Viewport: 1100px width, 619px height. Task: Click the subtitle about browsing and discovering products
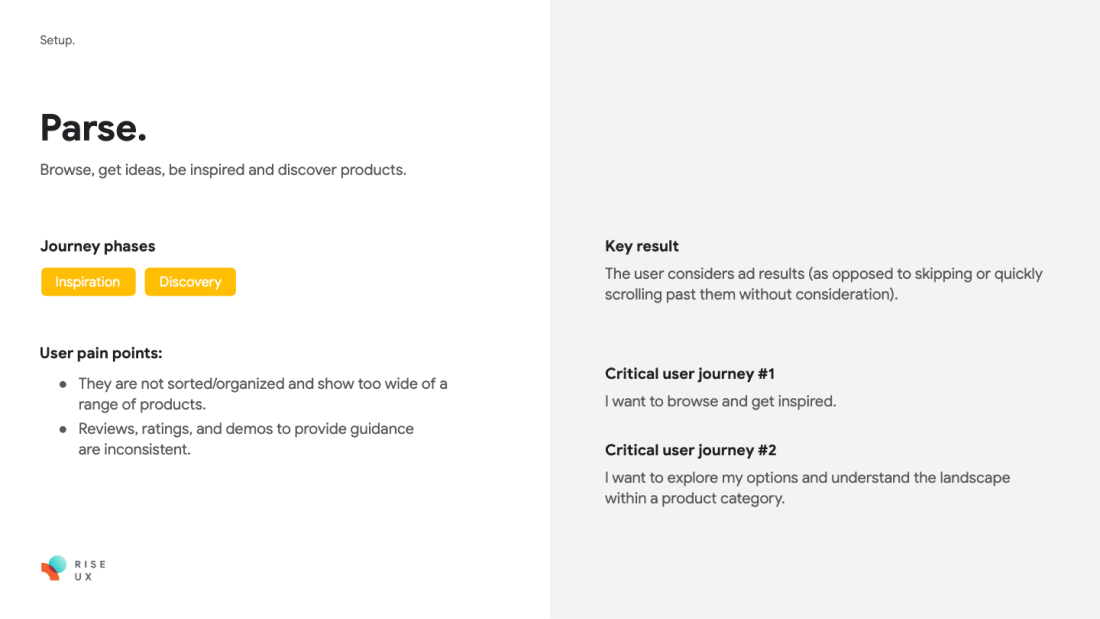pyautogui.click(x=223, y=170)
